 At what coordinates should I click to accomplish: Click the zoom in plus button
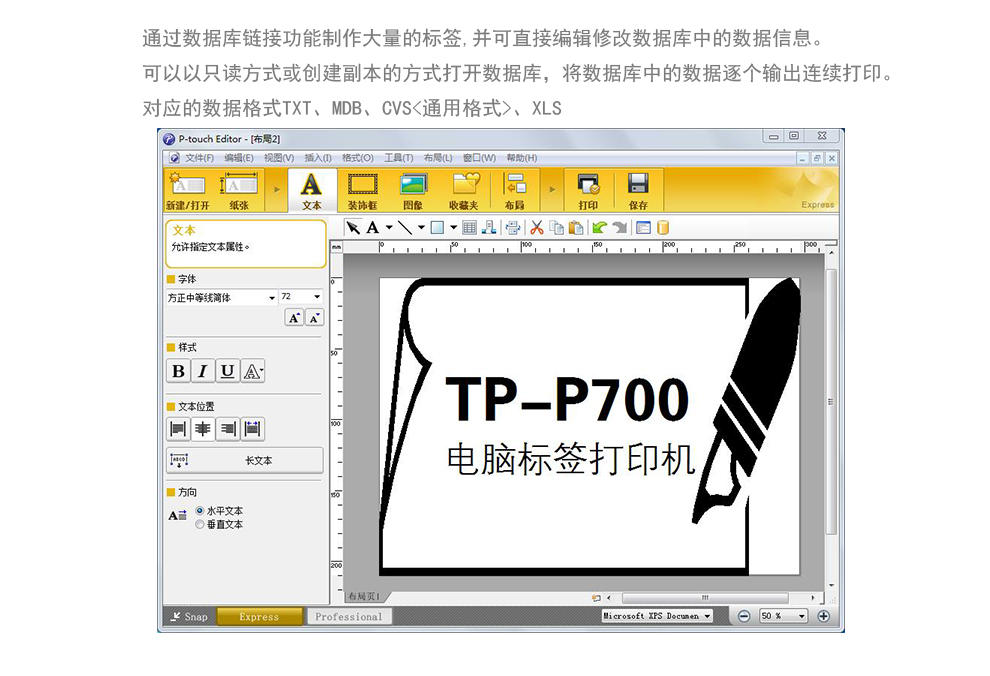click(823, 616)
